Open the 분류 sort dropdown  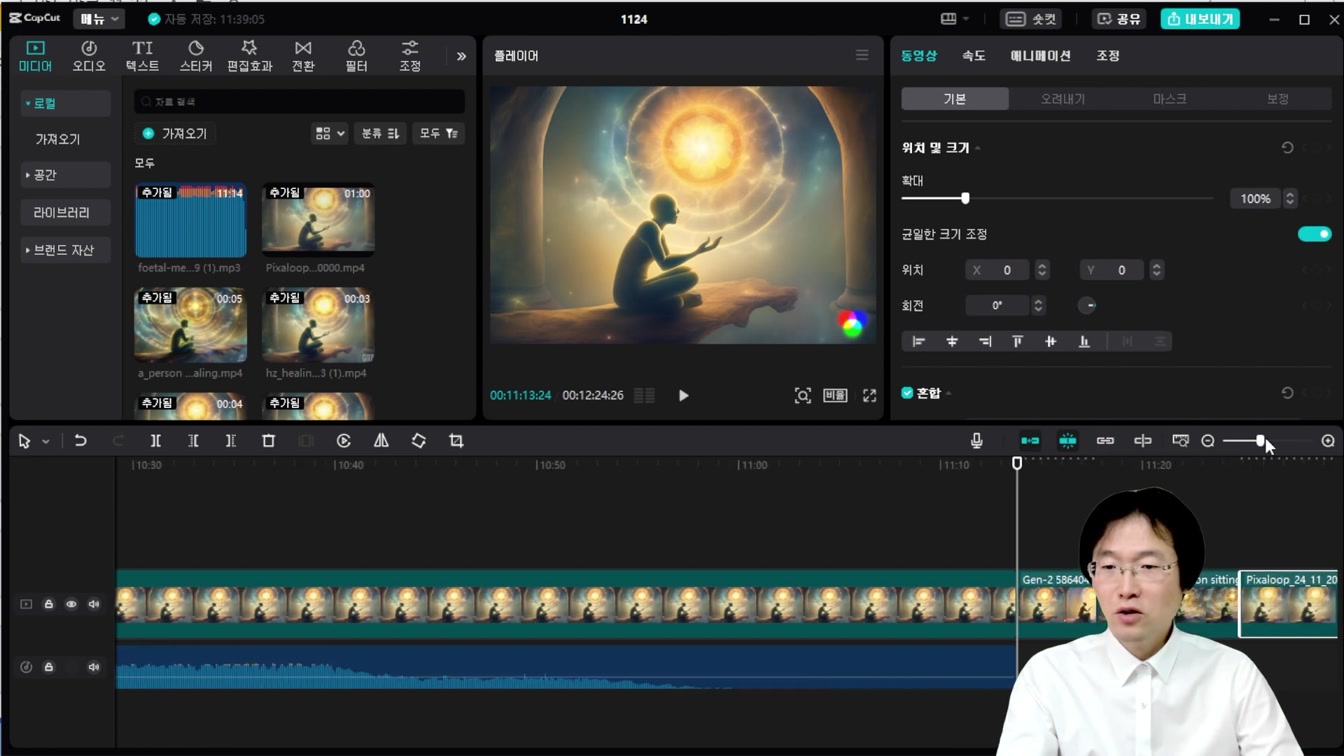(x=380, y=133)
